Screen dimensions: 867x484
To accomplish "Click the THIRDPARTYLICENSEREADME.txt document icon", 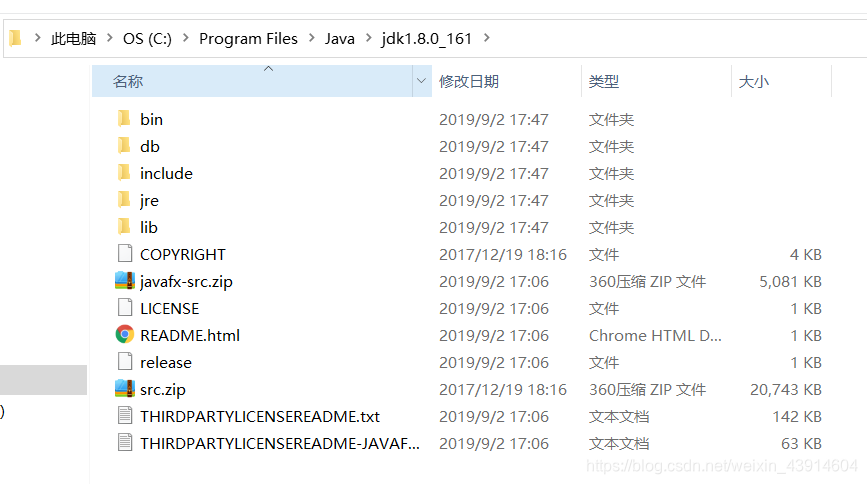I will coord(125,415).
